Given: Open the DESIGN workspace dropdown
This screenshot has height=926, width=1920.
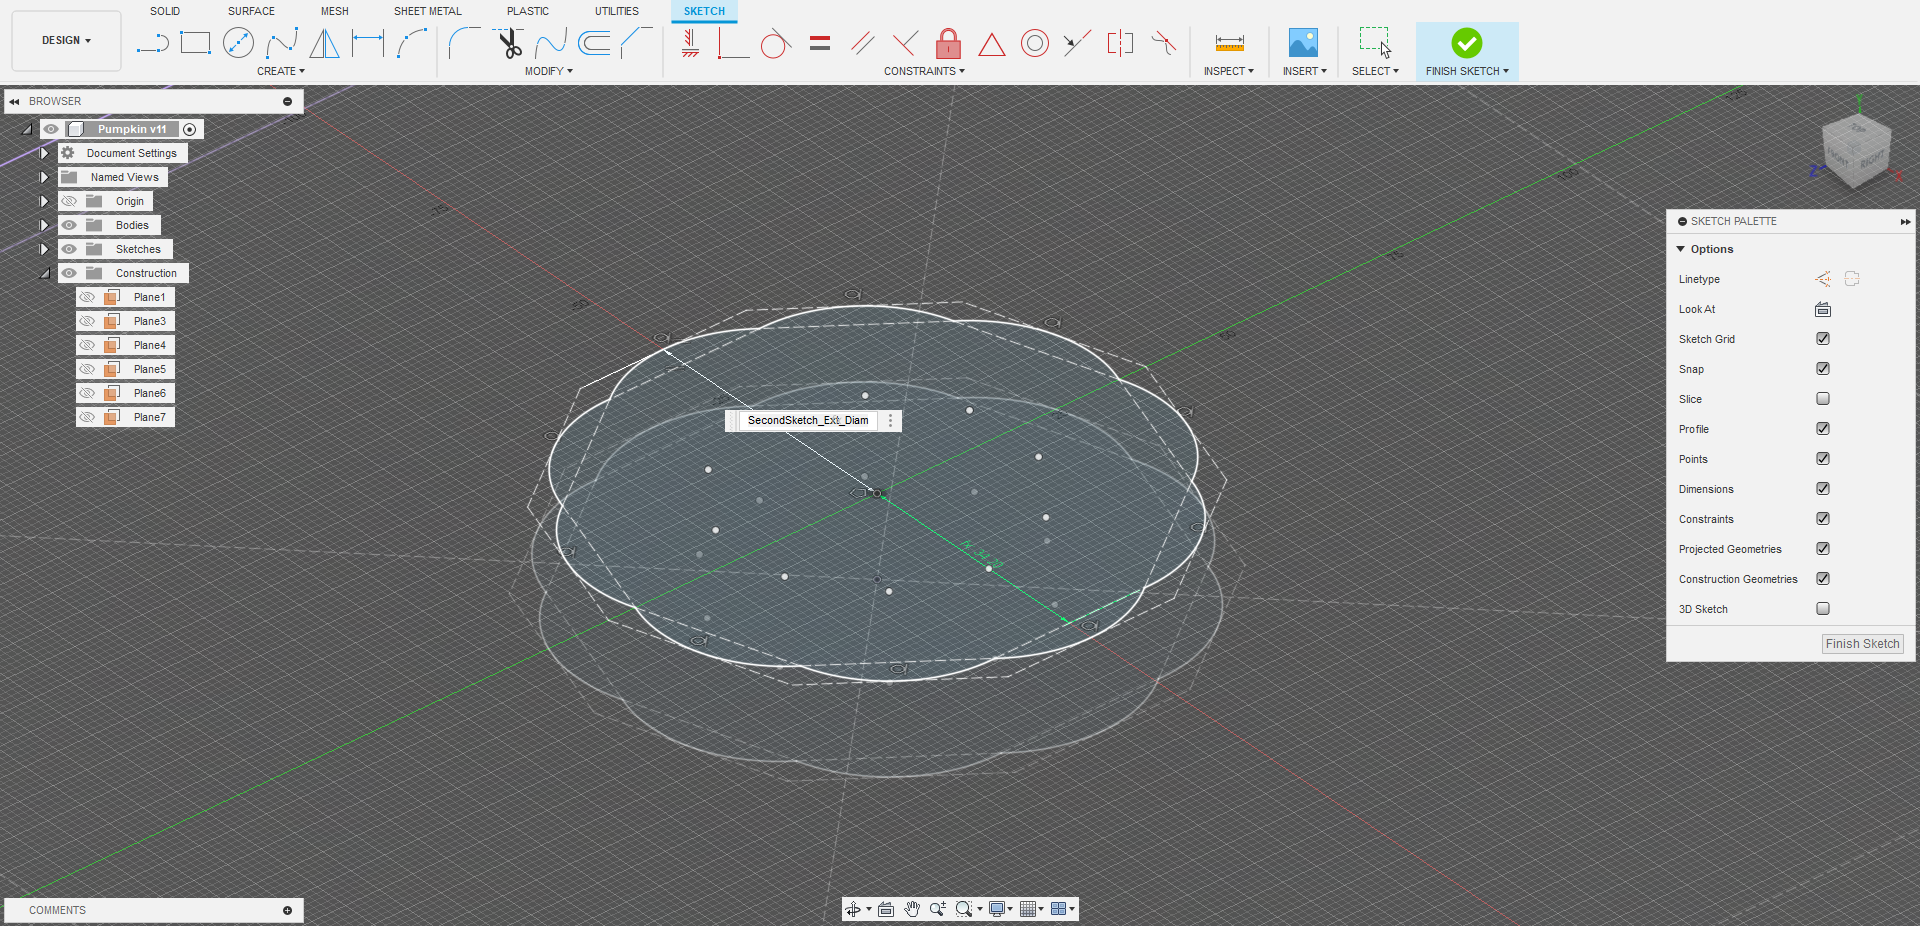Looking at the screenshot, I should click(66, 41).
